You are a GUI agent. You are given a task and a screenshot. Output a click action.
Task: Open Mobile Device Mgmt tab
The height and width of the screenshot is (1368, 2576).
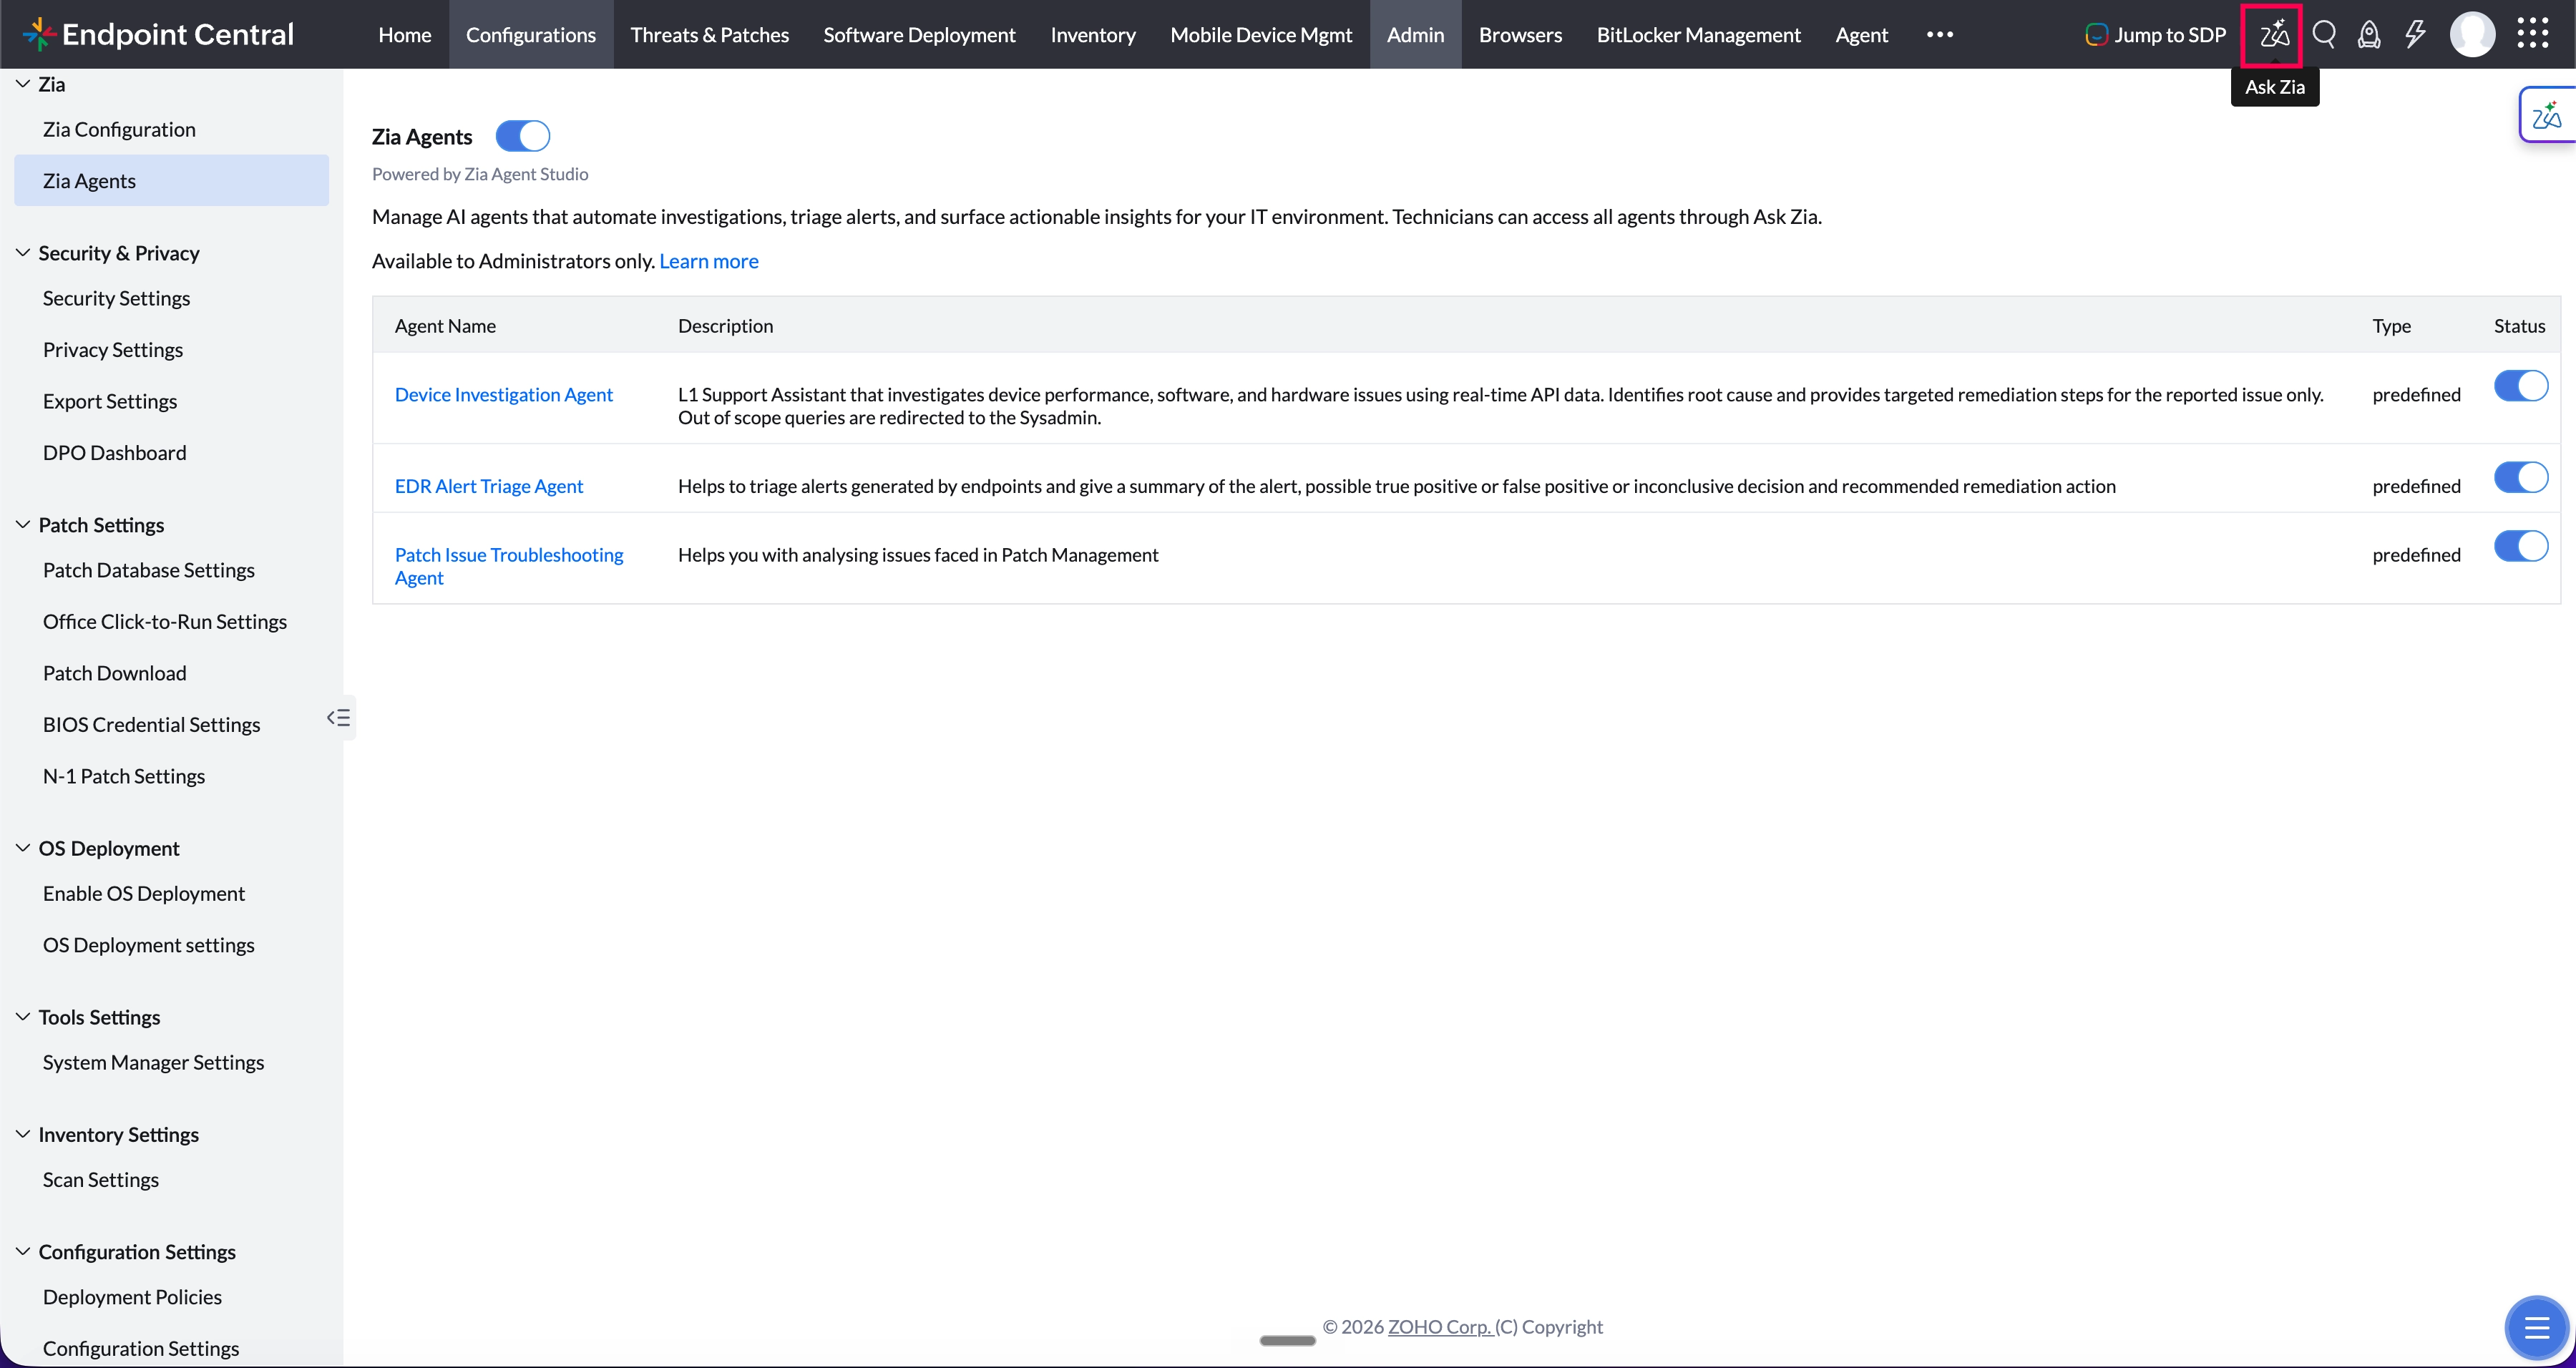(x=1261, y=35)
